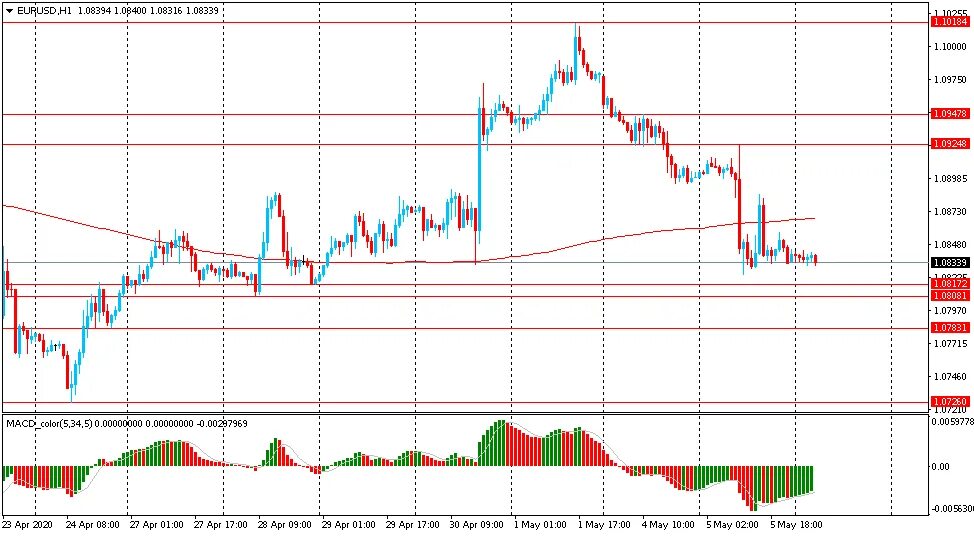
Task: Select the MACD scale 0.00 value
Action: click(941, 466)
